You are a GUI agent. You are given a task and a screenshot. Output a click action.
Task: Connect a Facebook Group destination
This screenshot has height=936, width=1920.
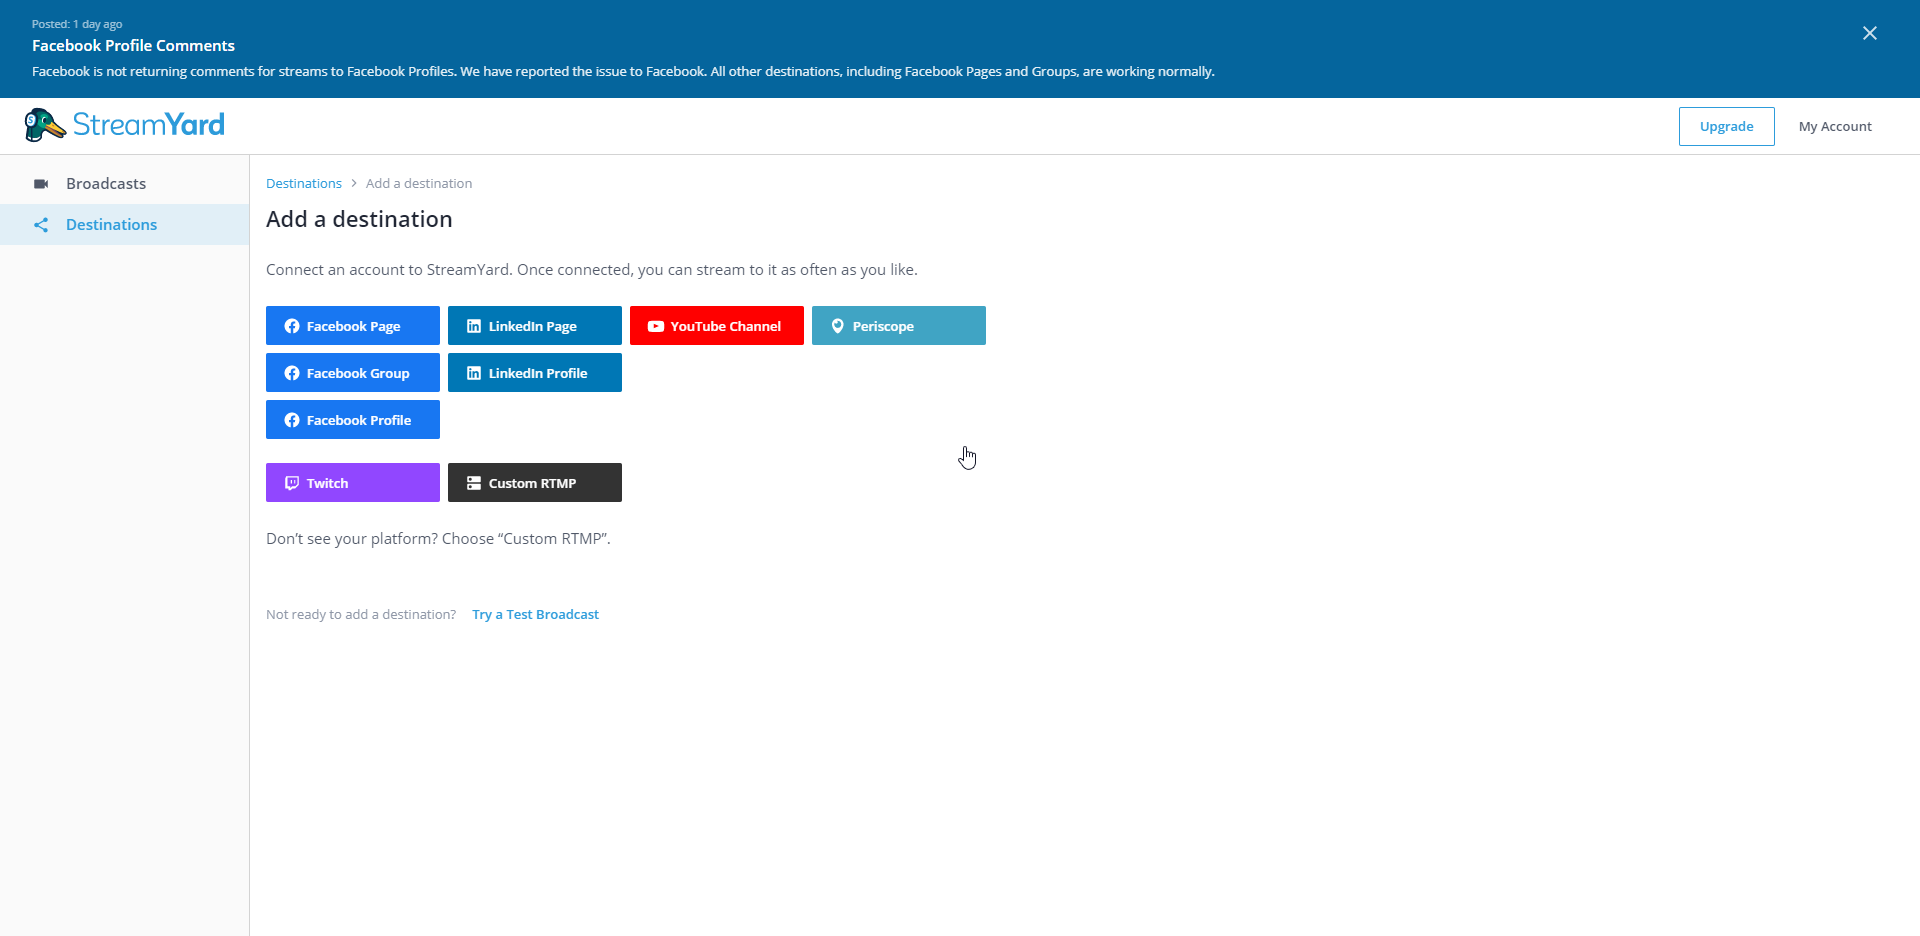[353, 373]
